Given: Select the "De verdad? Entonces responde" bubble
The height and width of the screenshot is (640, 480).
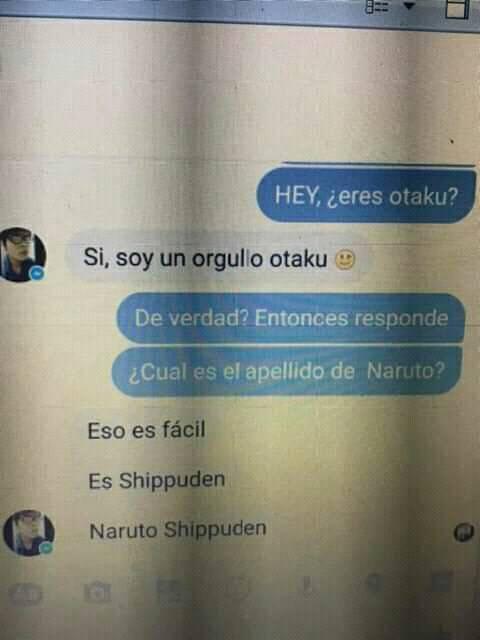Looking at the screenshot, I should point(291,318).
